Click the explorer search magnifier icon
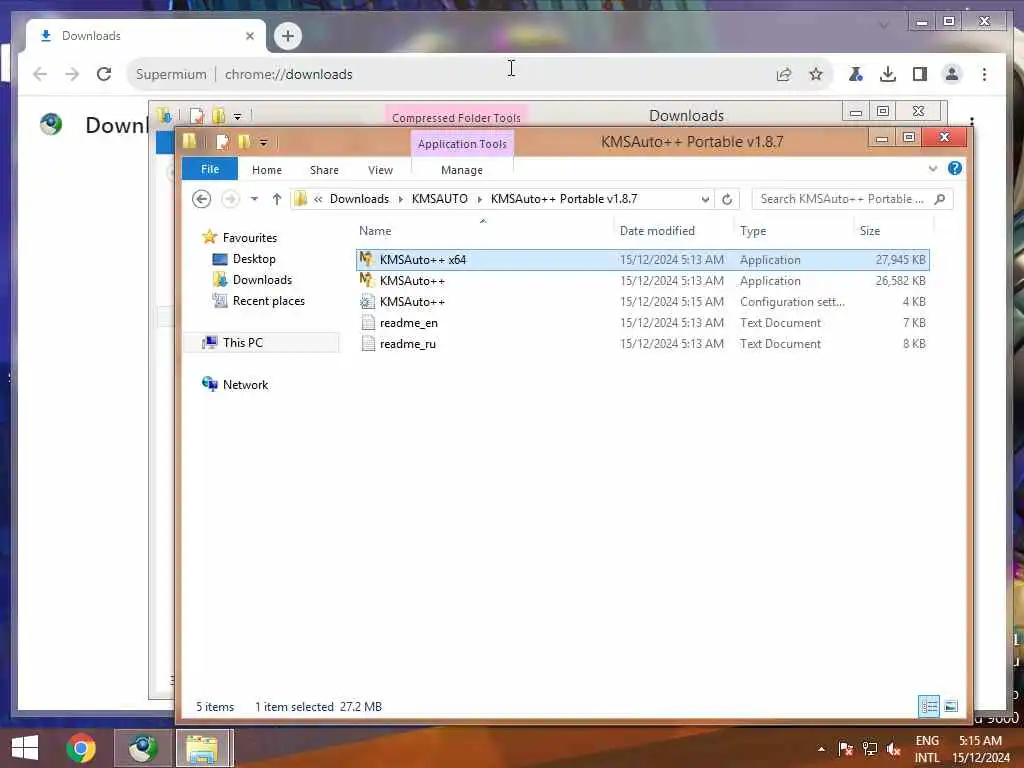The height and width of the screenshot is (768, 1024). pyautogui.click(x=940, y=199)
